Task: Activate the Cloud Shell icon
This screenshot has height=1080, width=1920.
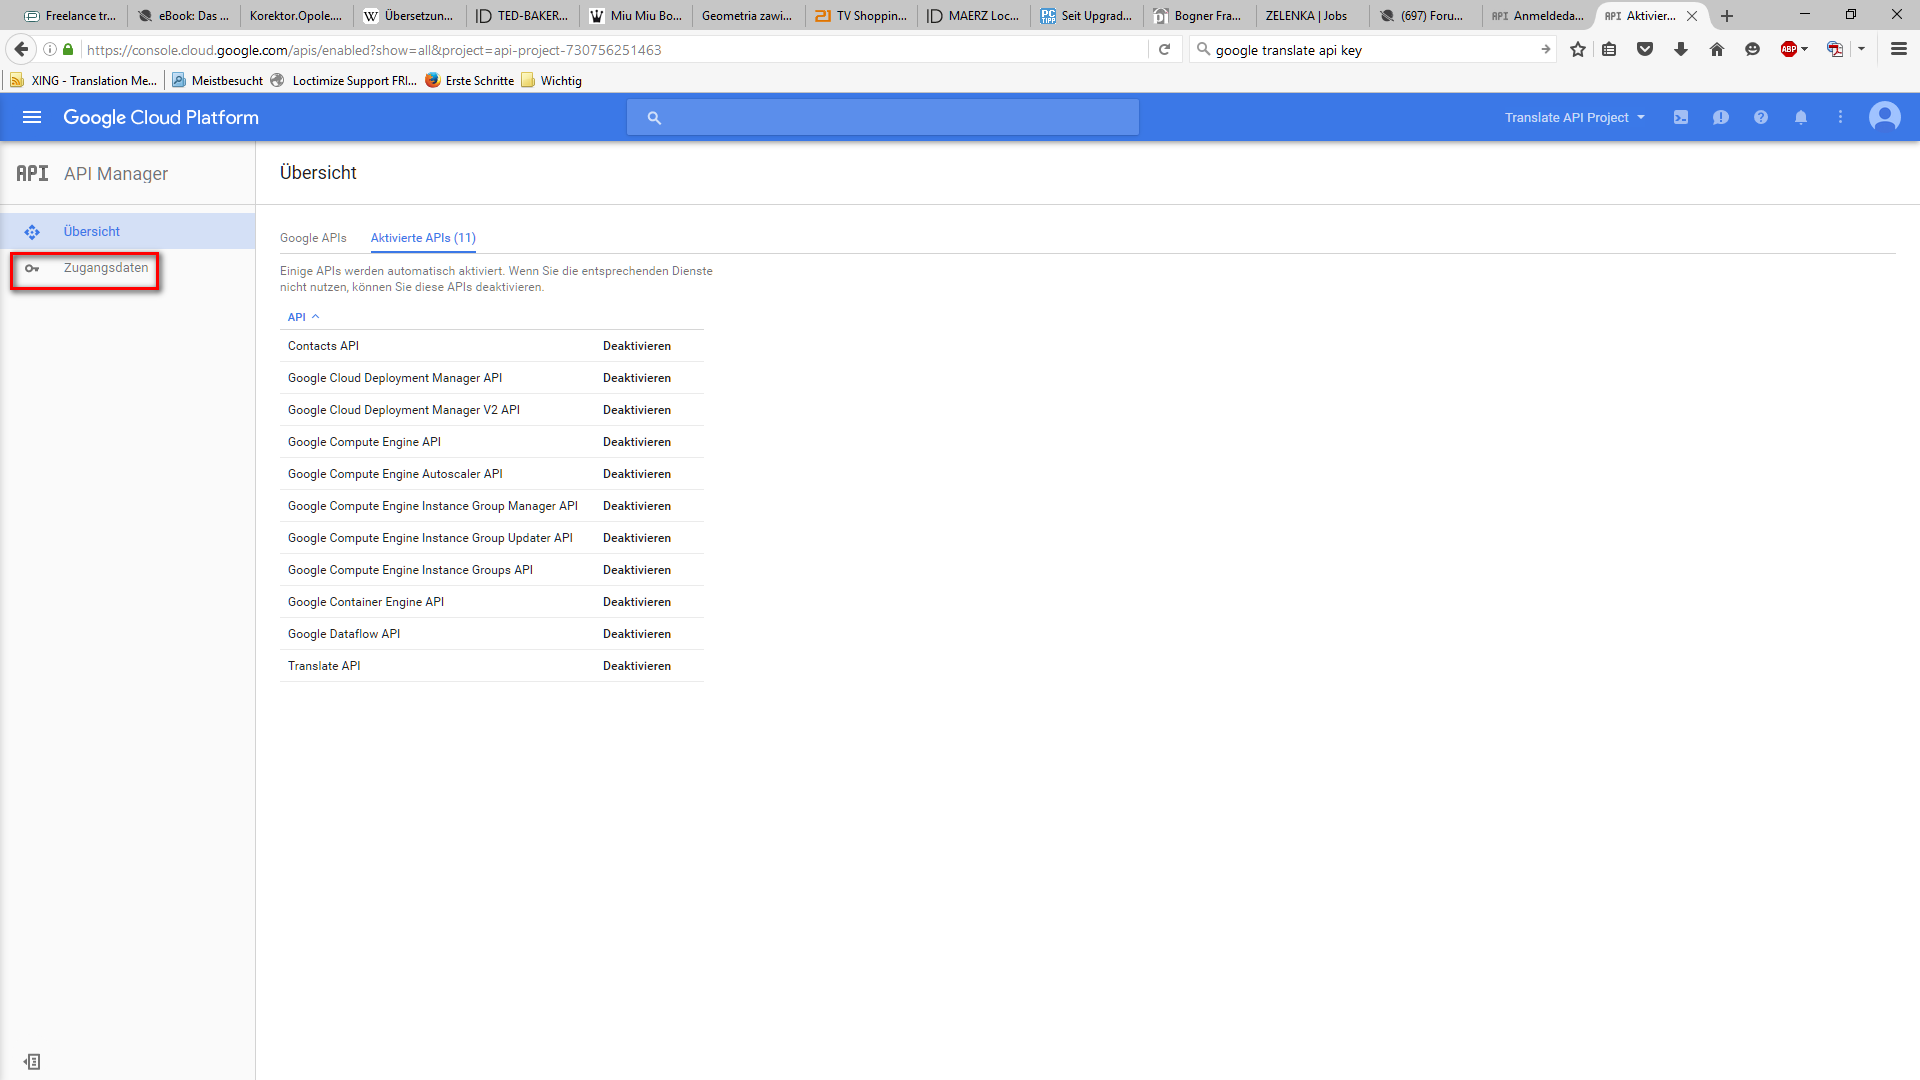Action: click(x=1681, y=118)
